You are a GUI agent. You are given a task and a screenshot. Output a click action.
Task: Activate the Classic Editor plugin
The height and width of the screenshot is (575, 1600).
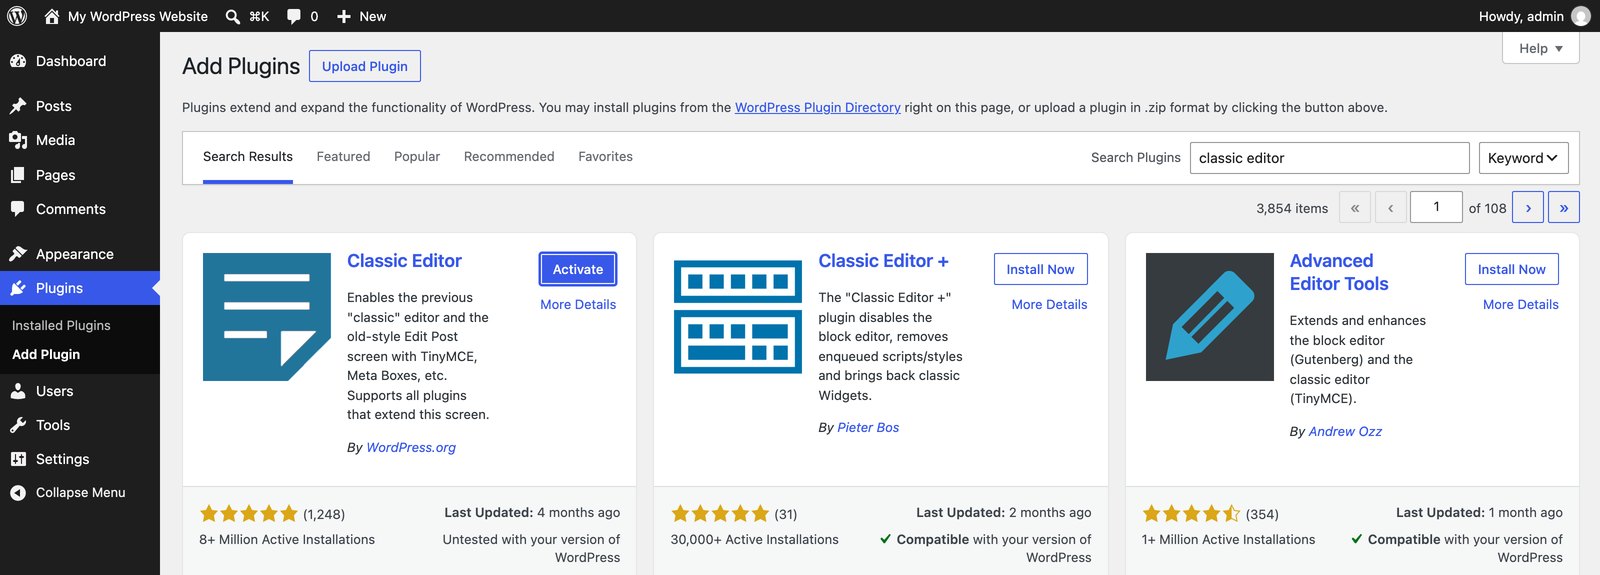coord(578,269)
